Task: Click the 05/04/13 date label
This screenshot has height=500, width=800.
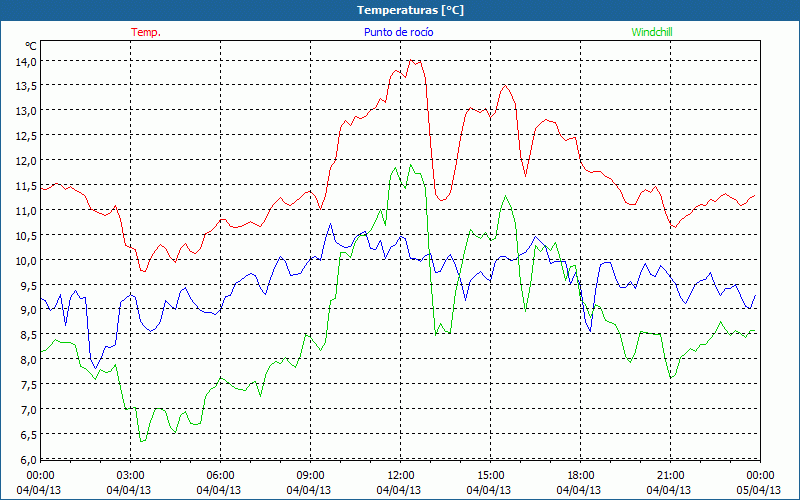Action: pos(759,490)
